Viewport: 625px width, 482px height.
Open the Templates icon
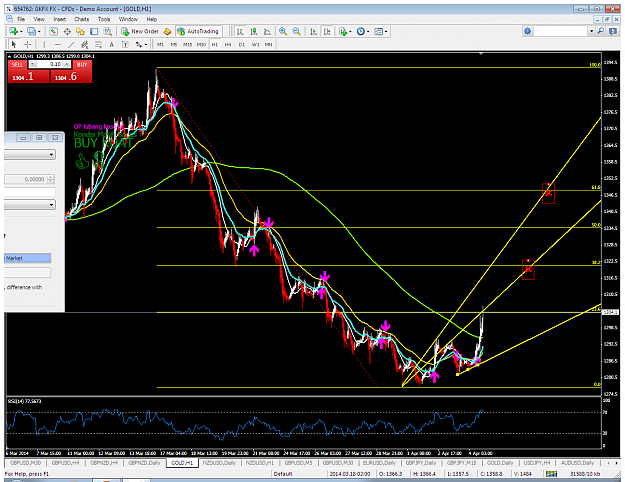tap(381, 31)
